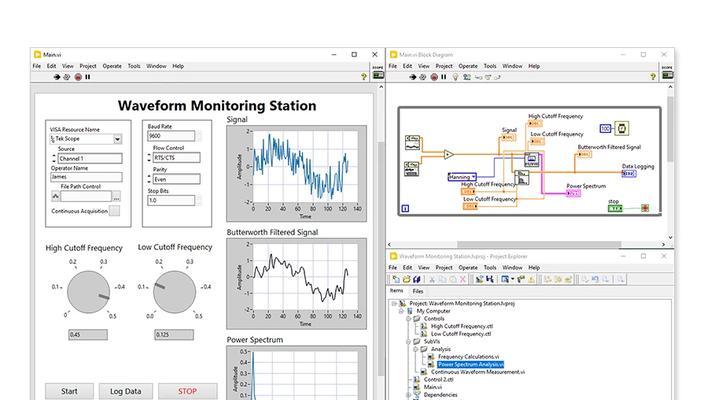Expand the Dependencies node in project tree
704x400 pixels.
point(409,395)
